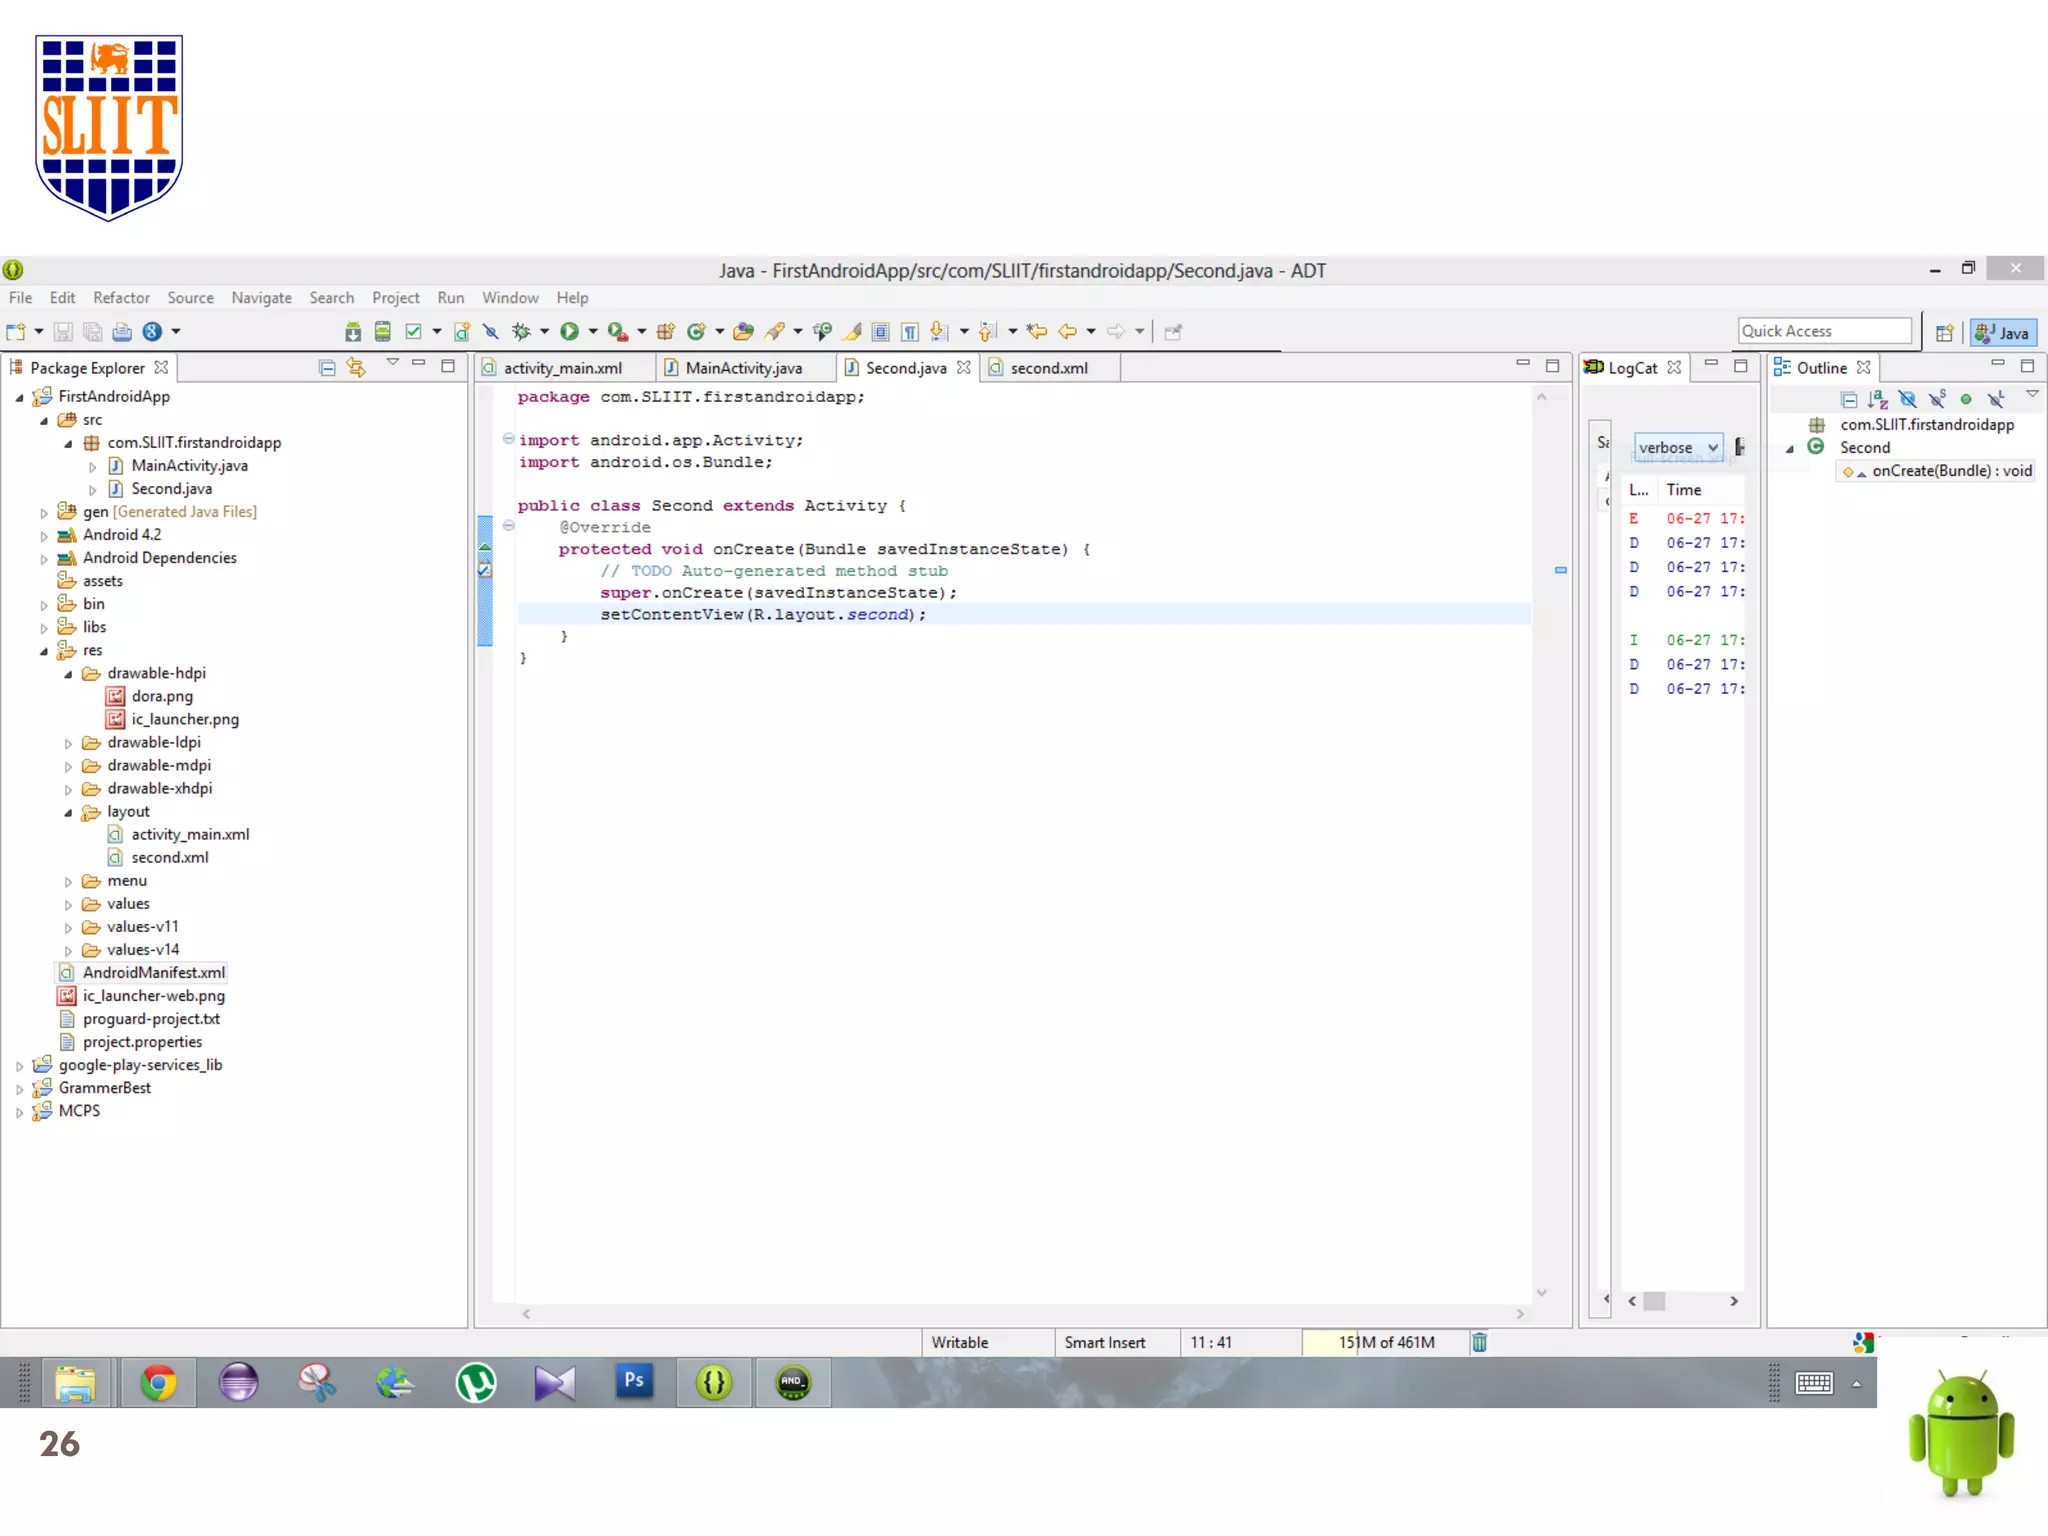The height and width of the screenshot is (1536, 2048).
Task: Open the Android Virtual Device Manager icon
Action: click(382, 331)
